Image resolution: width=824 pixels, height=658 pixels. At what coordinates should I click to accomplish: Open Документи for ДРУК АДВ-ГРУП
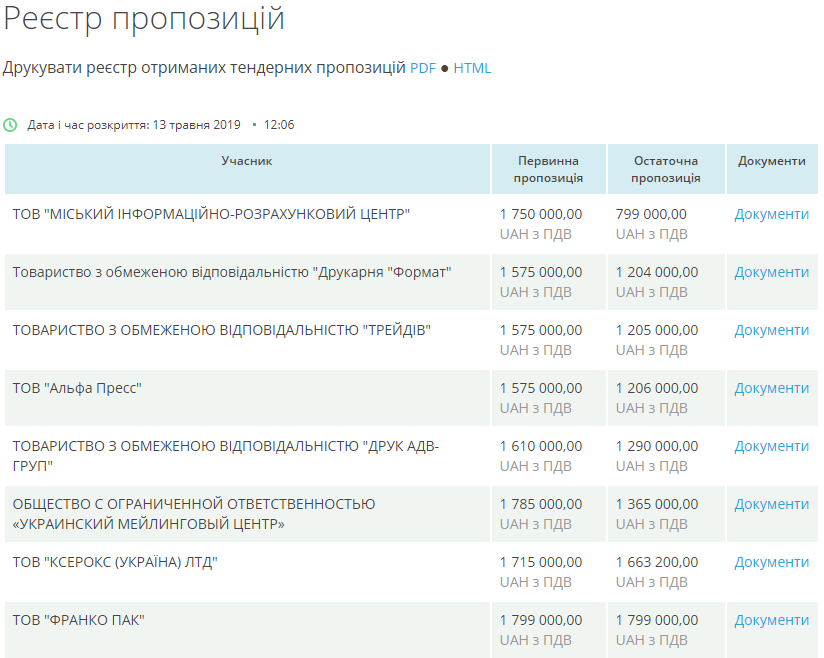771,446
